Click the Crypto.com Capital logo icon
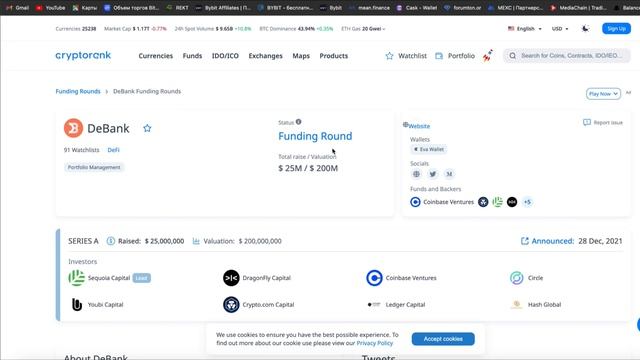 pyautogui.click(x=231, y=304)
